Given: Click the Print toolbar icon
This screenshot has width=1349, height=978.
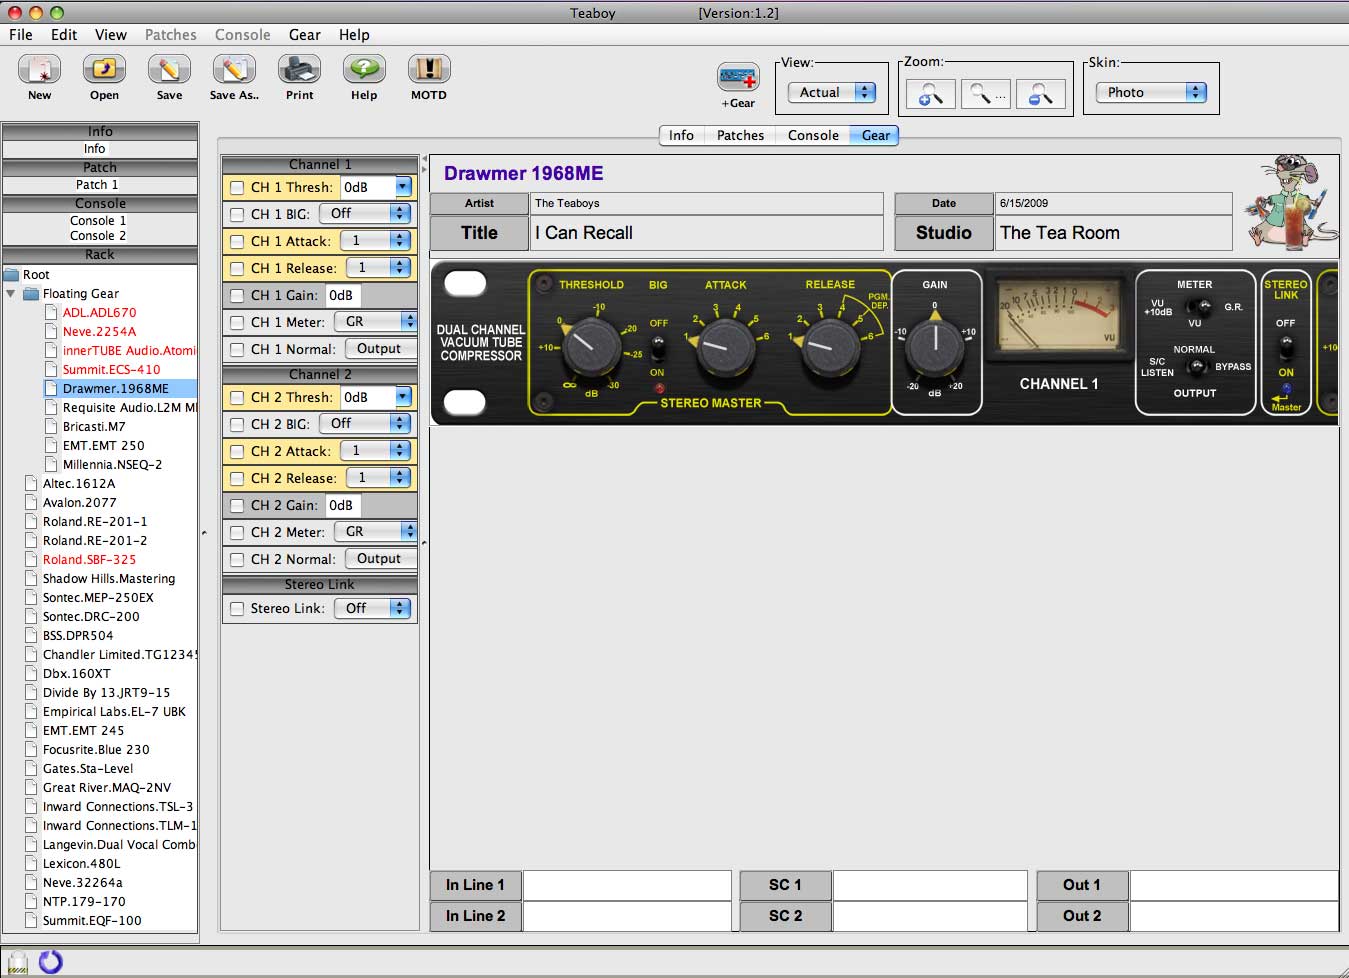Looking at the screenshot, I should click(x=299, y=70).
